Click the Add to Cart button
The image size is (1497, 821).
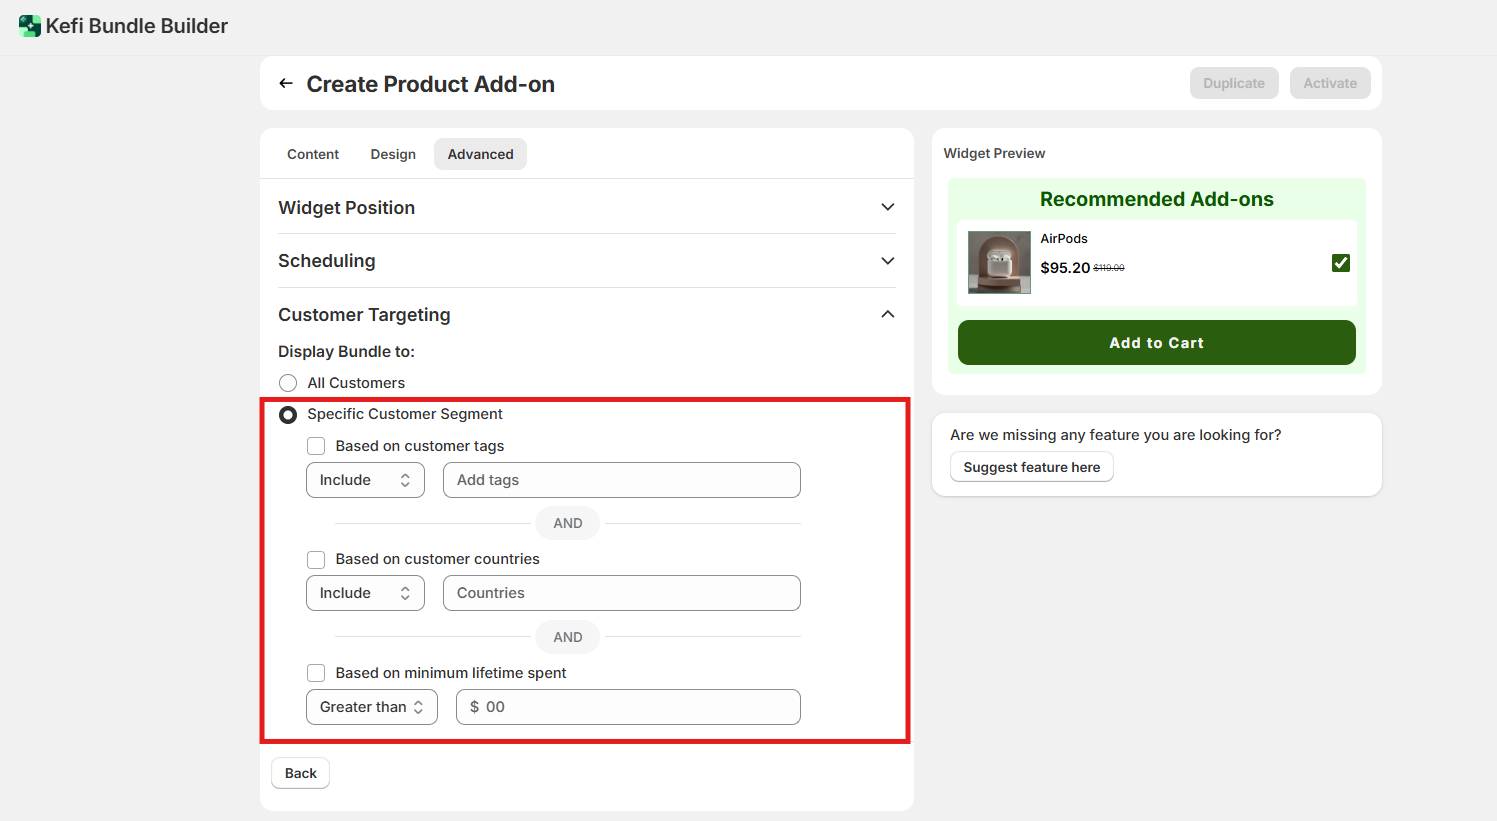point(1156,343)
